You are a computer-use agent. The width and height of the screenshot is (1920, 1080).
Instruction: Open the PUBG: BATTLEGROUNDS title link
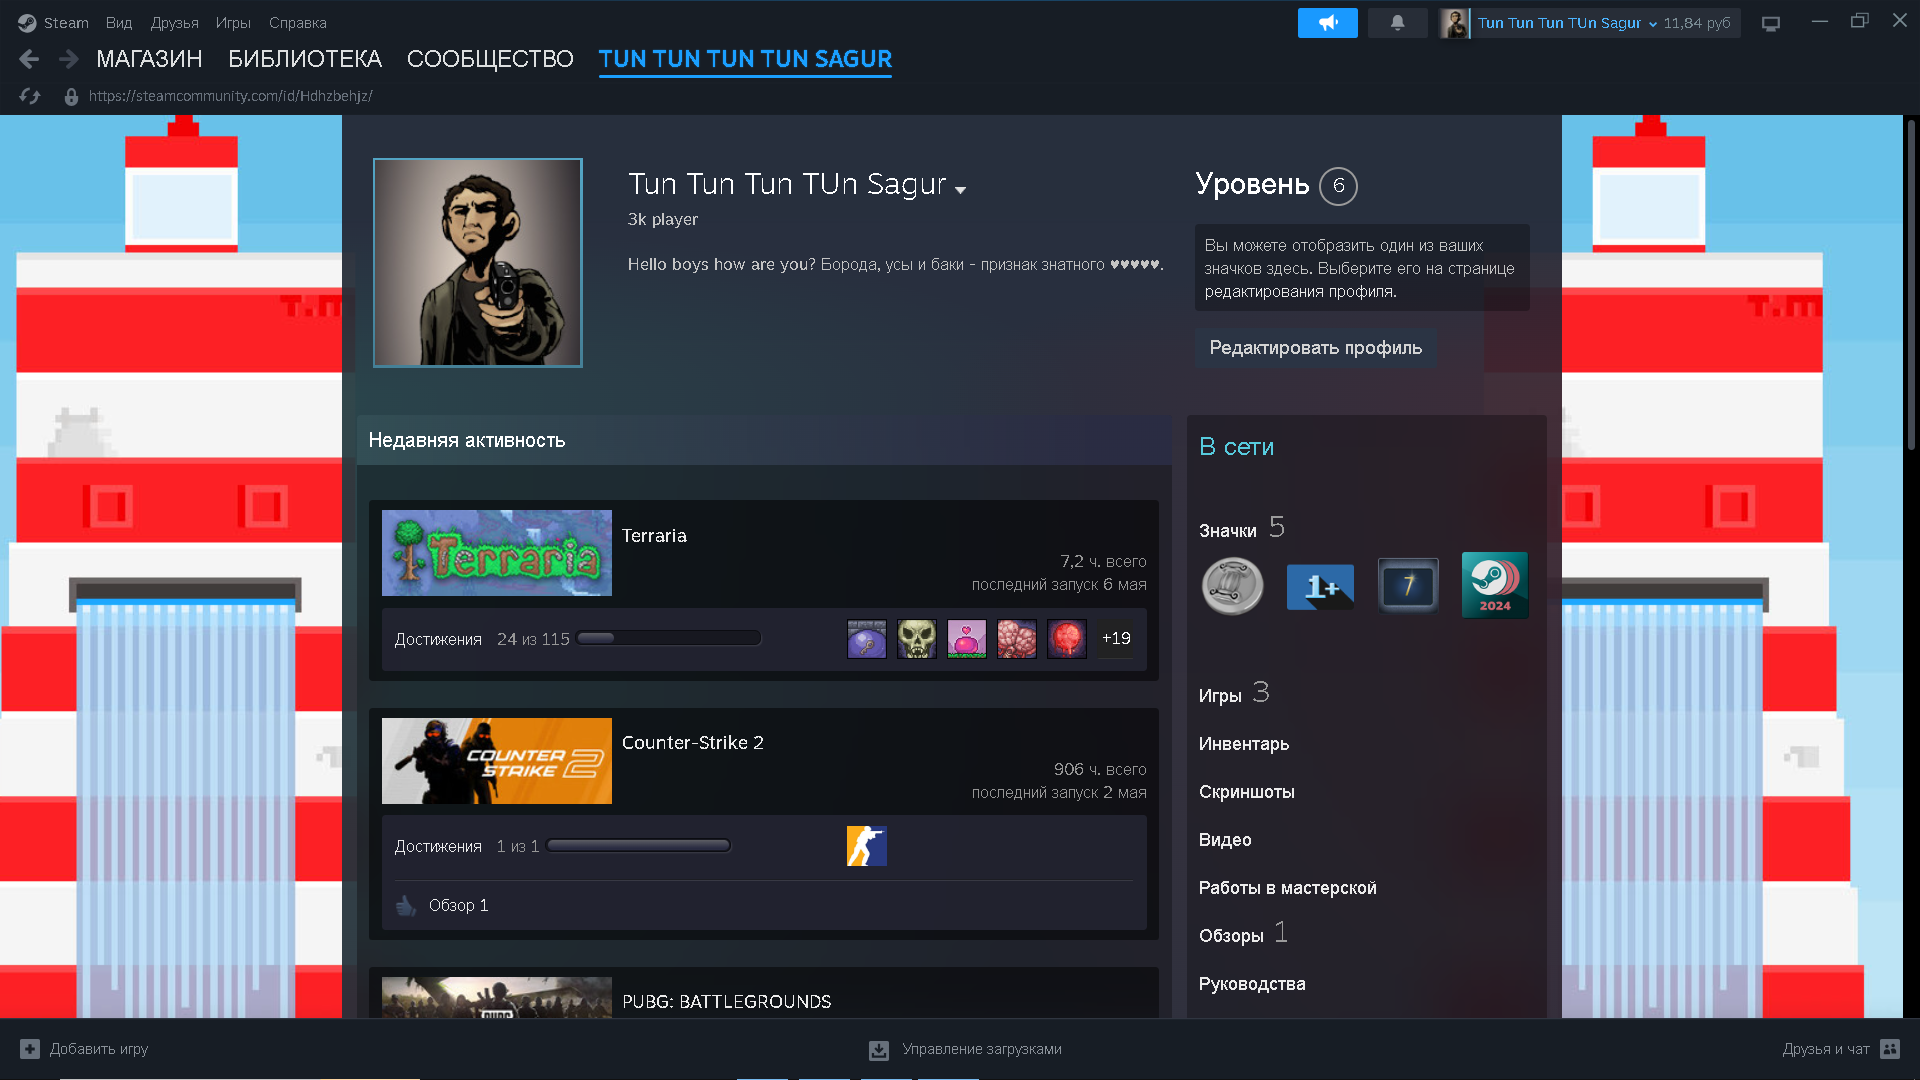point(727,1002)
